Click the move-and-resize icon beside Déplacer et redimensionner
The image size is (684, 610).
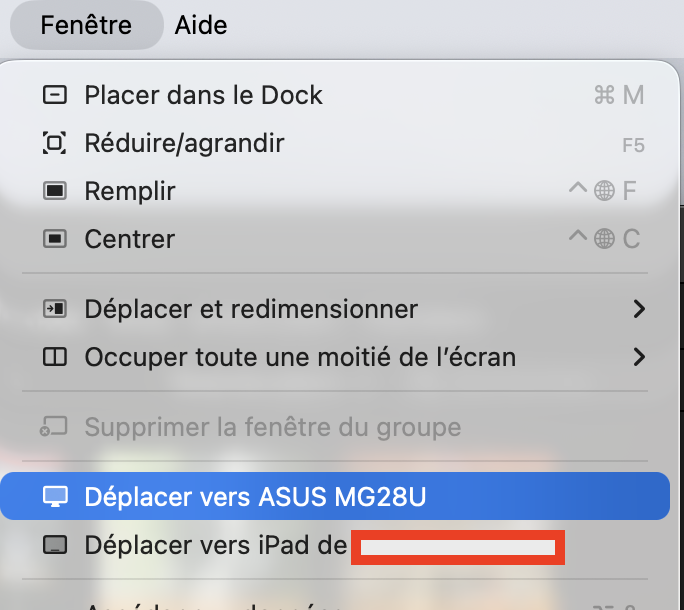tap(55, 309)
